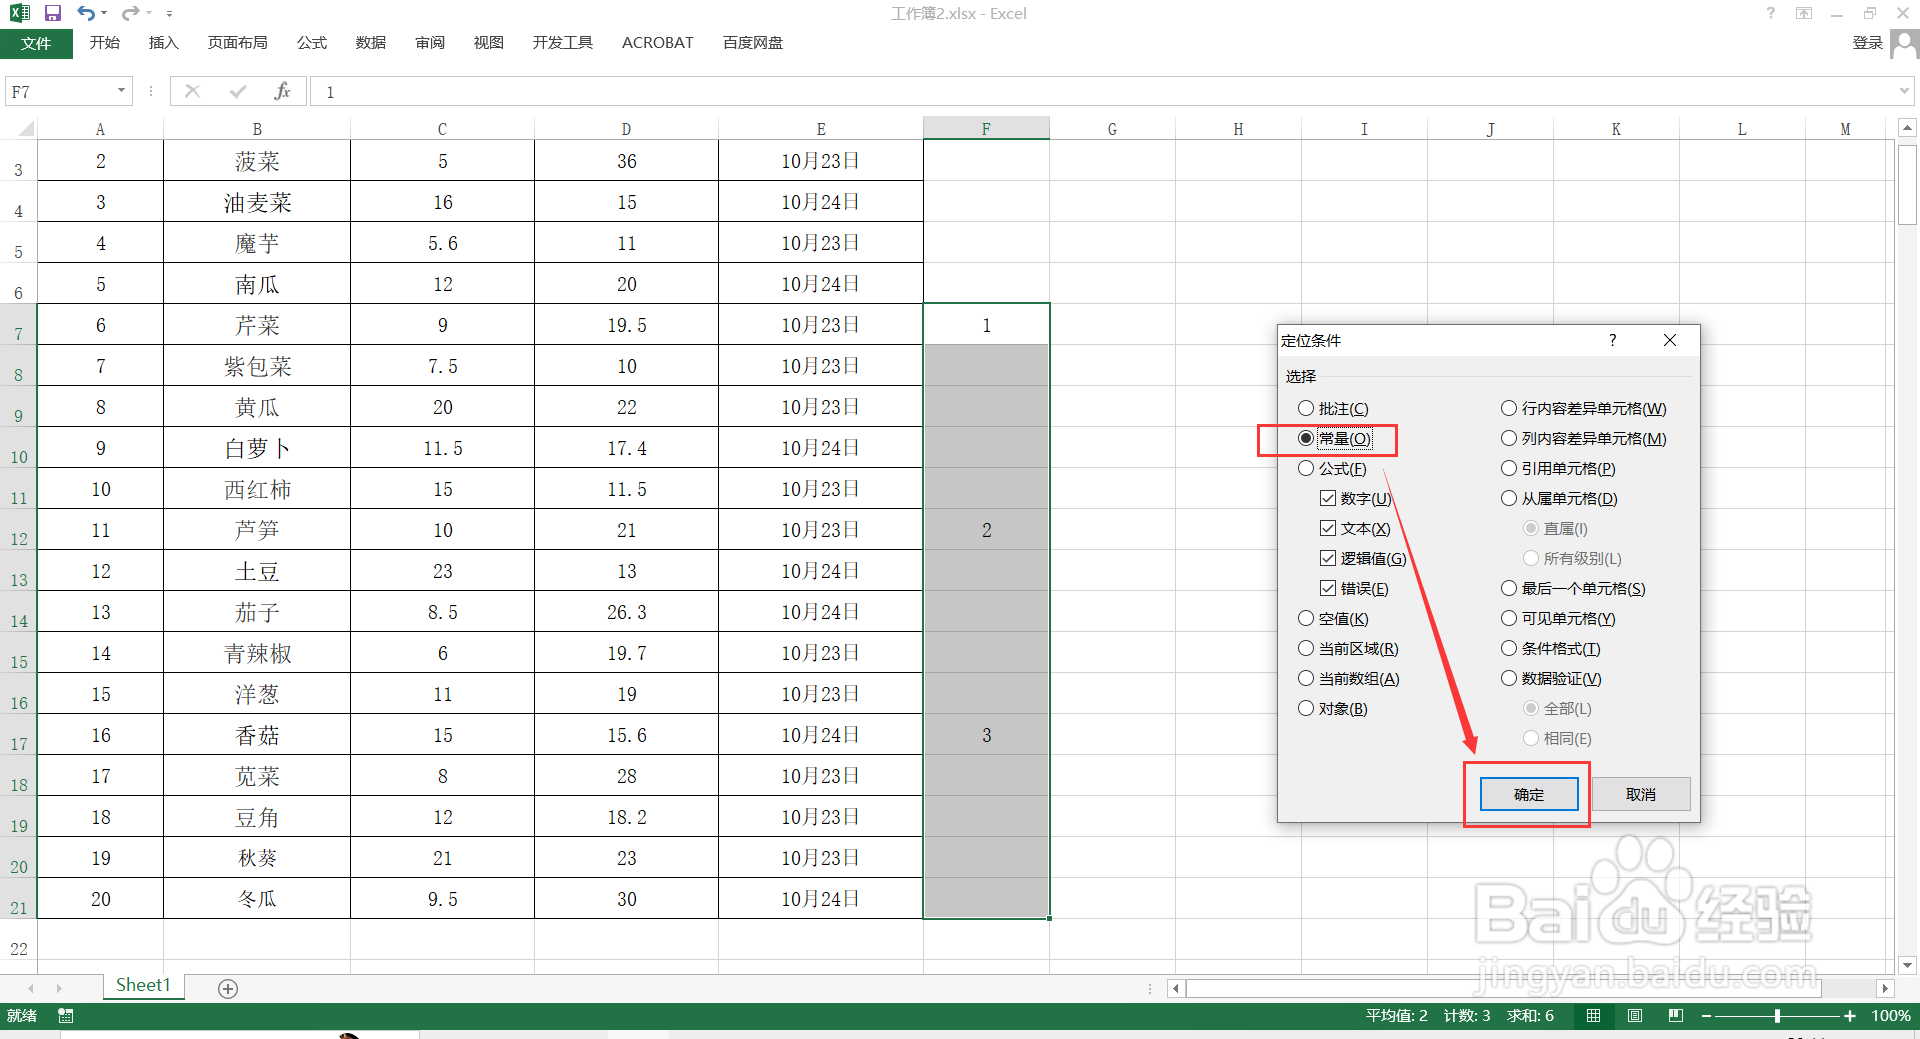Switch to the 插入 ribbon tab
Screen dimensions: 1920x1039
coord(163,42)
